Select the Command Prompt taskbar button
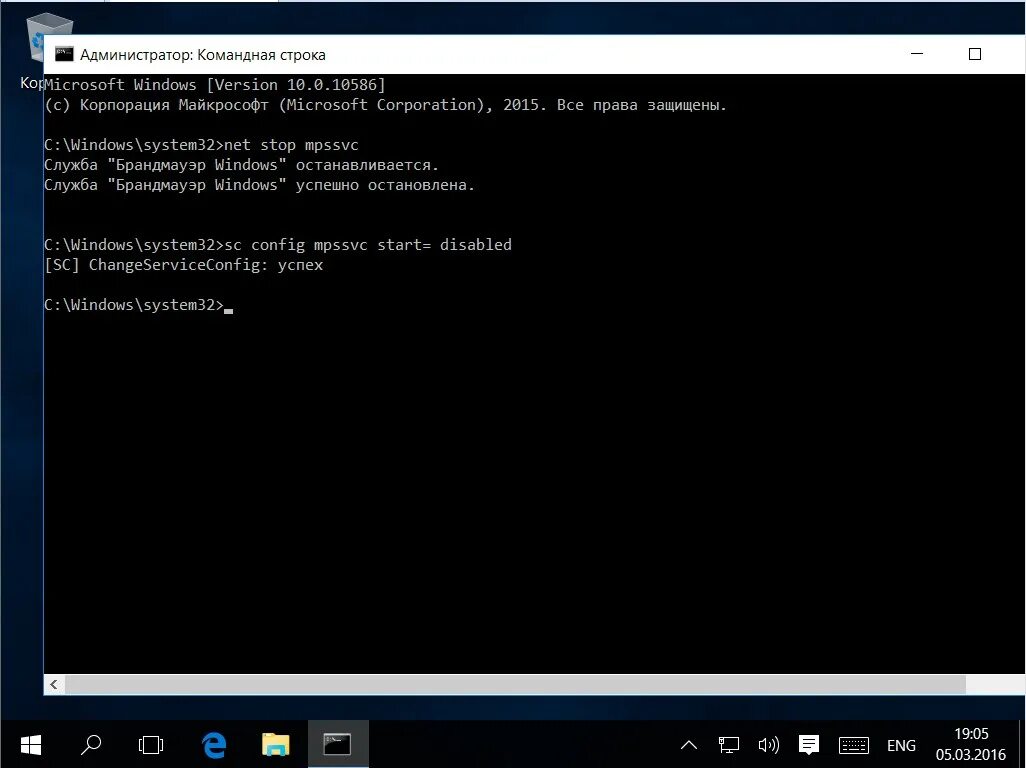The image size is (1026, 768). click(338, 744)
